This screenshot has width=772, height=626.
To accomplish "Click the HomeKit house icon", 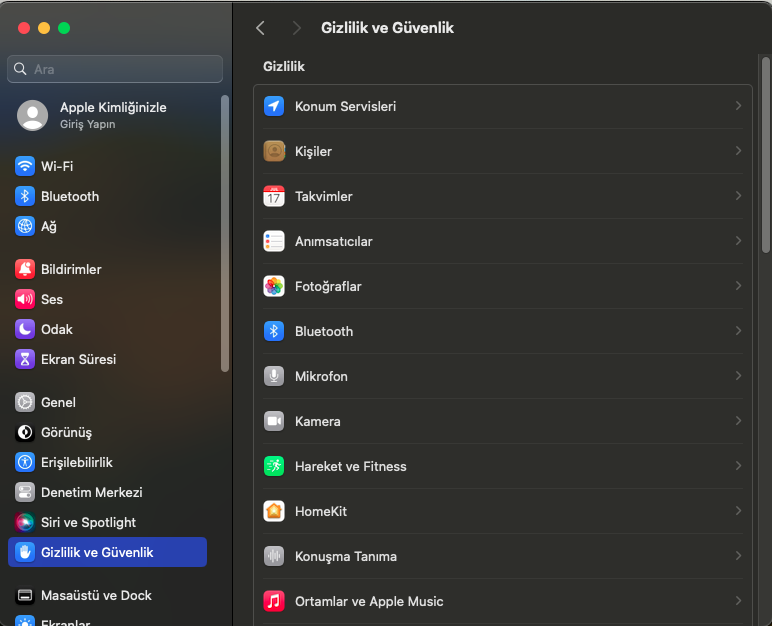I will click(x=274, y=511).
